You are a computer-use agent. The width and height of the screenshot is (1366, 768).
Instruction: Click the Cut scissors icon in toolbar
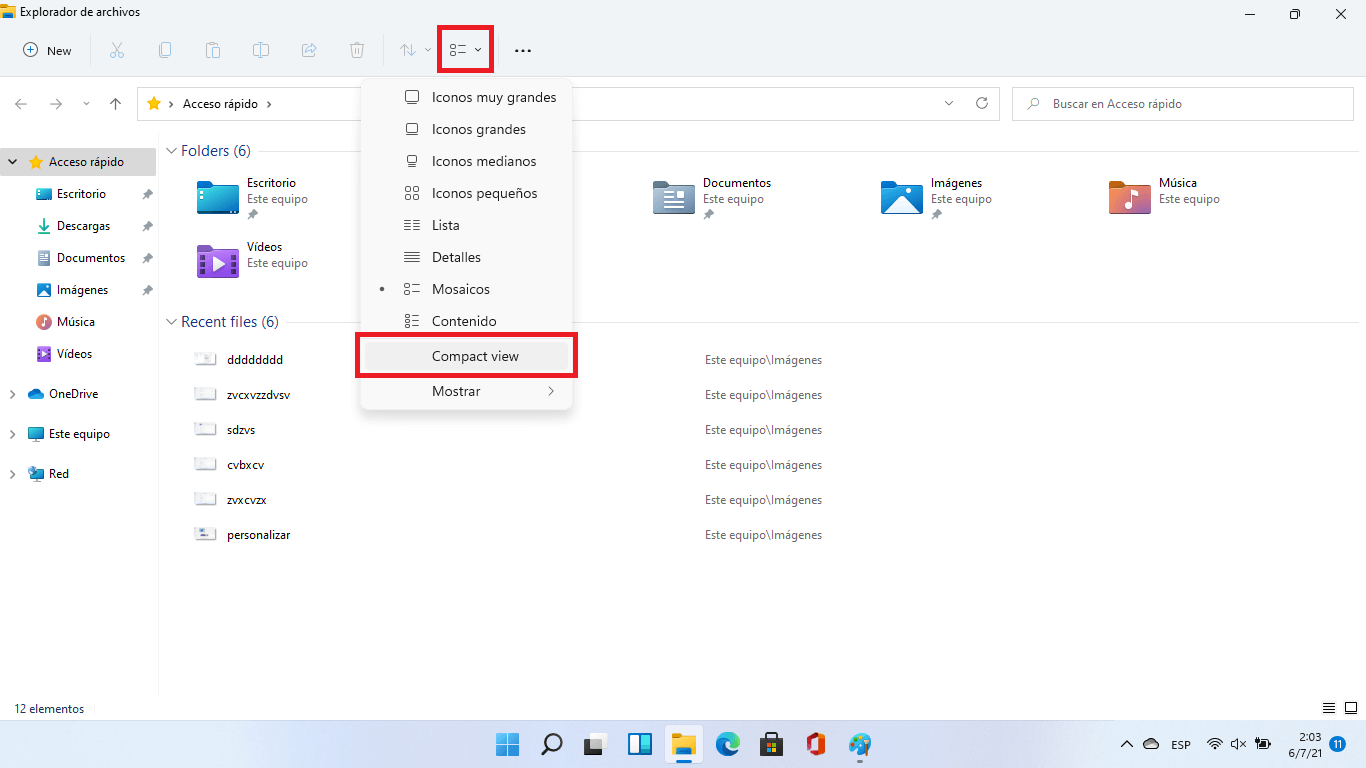116,50
